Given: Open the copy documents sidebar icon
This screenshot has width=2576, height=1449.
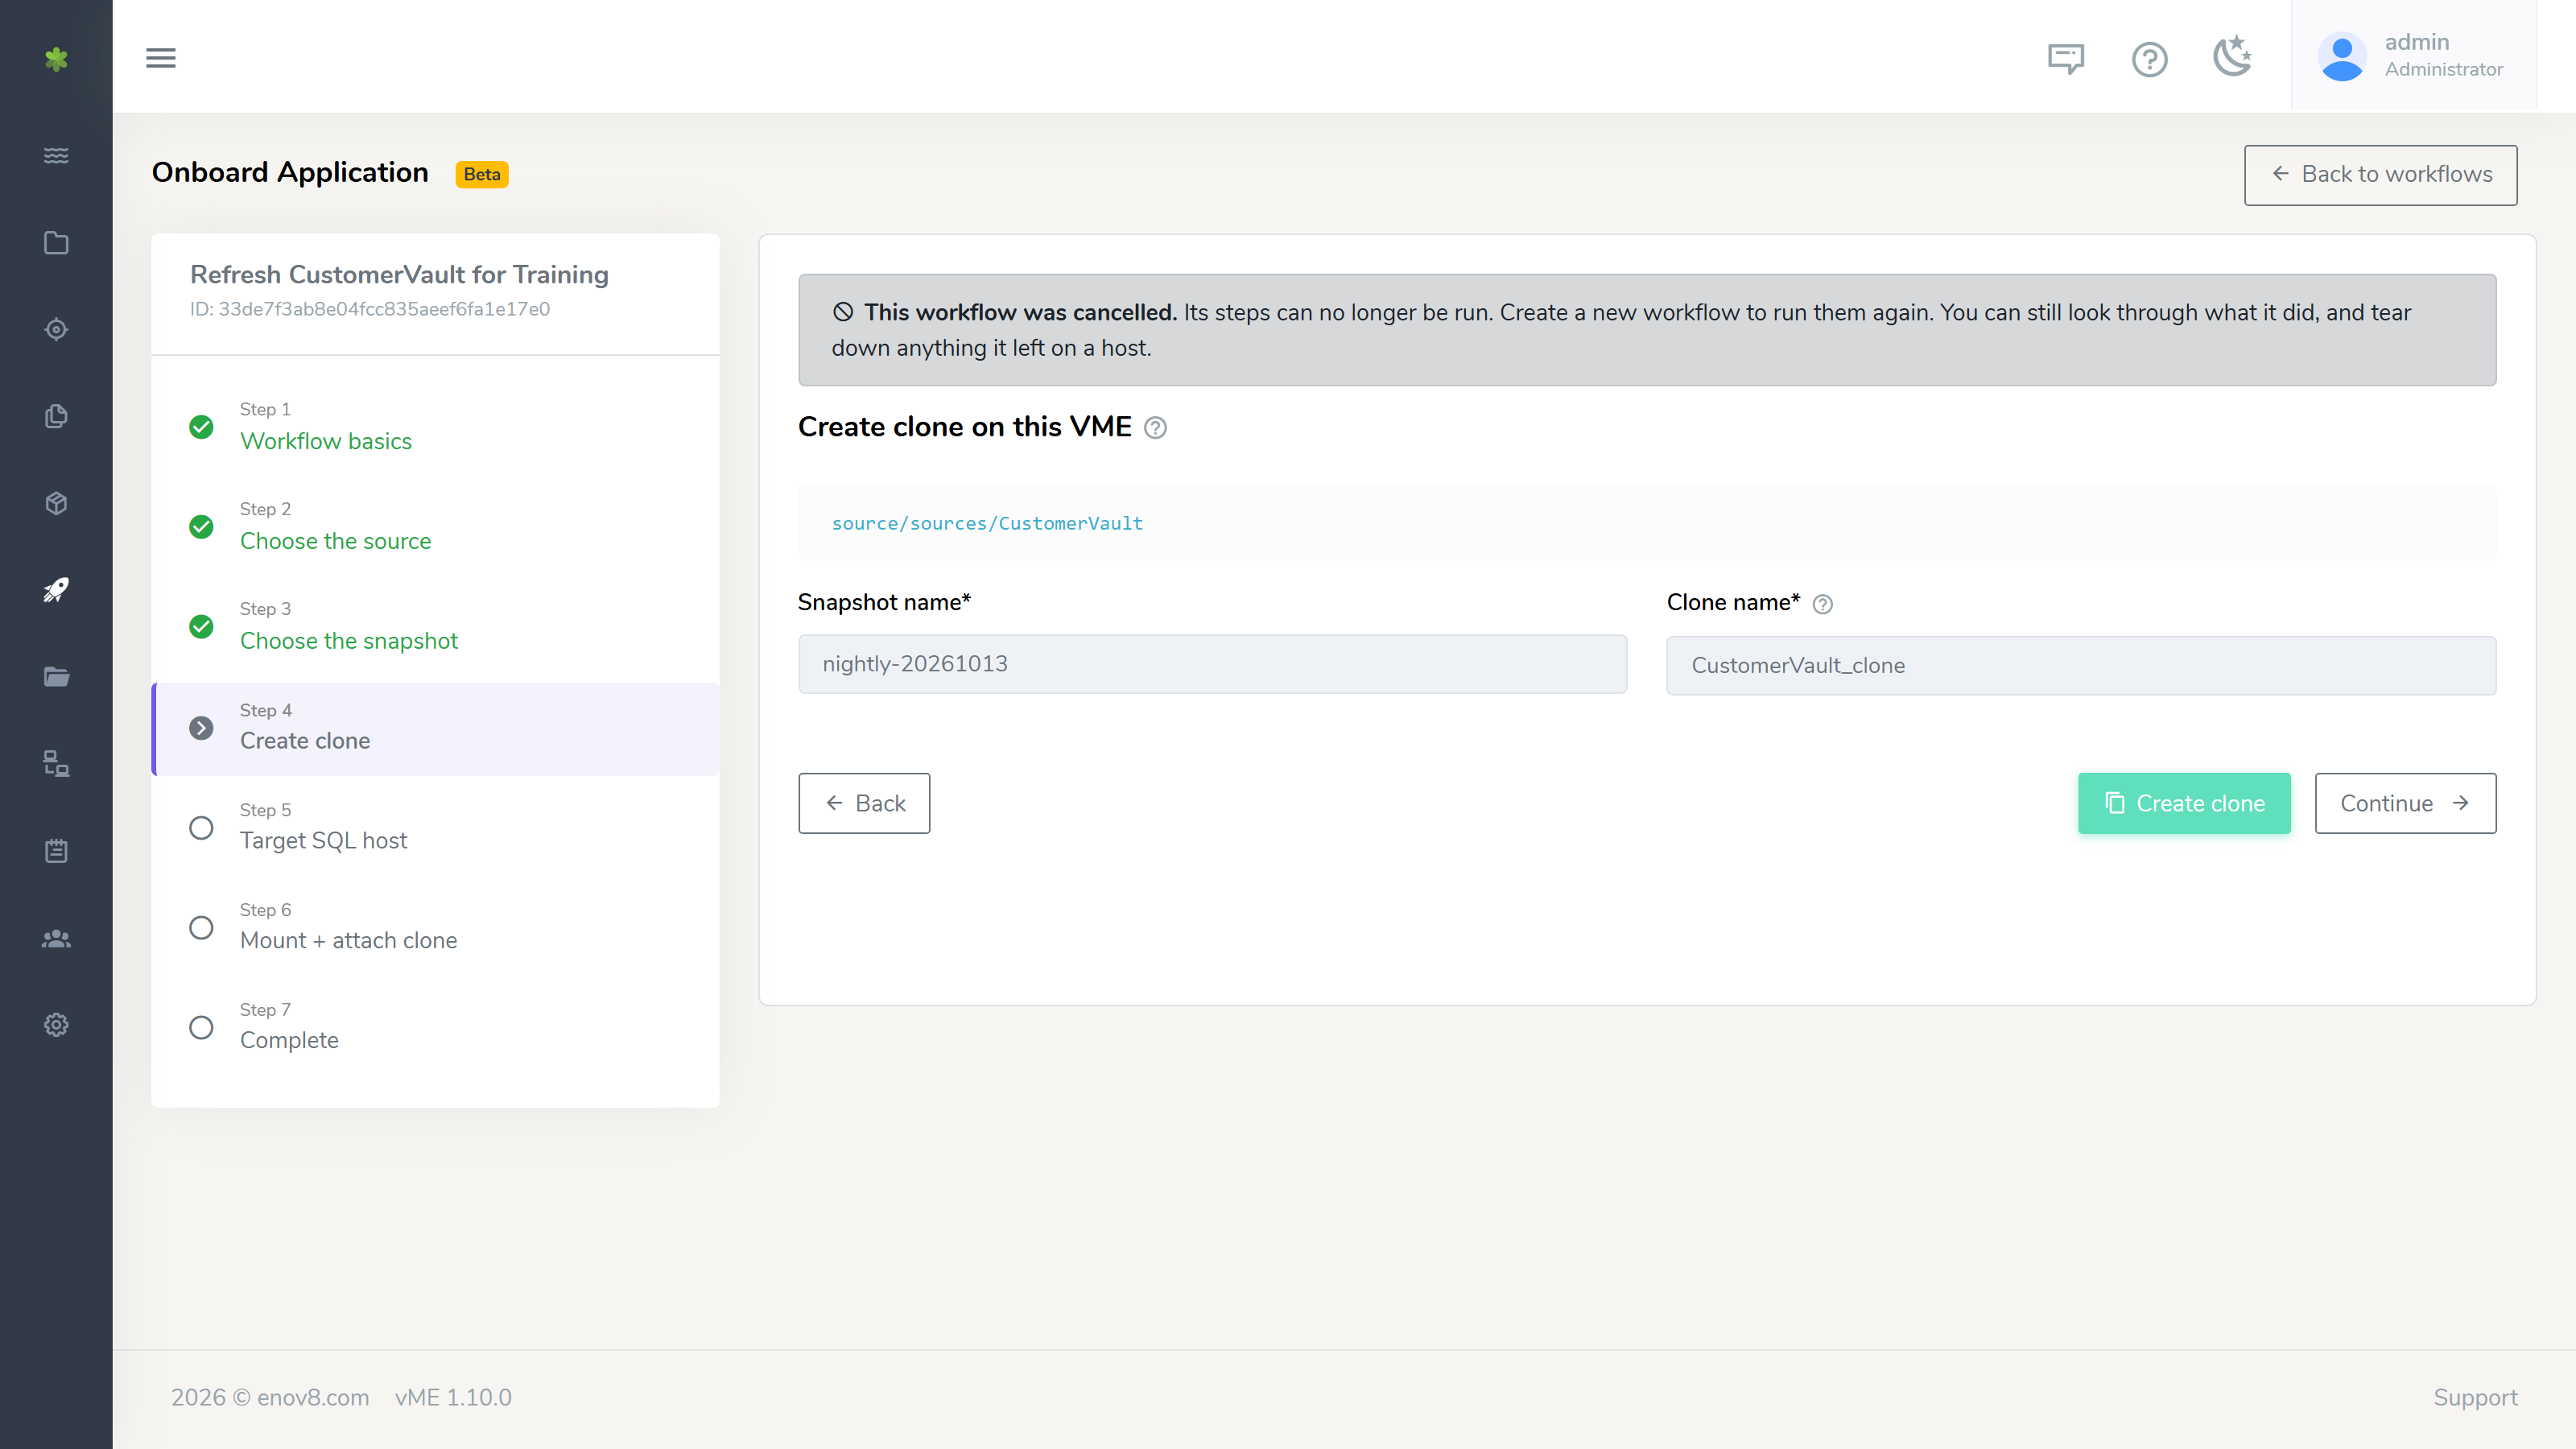Looking at the screenshot, I should tap(56, 416).
